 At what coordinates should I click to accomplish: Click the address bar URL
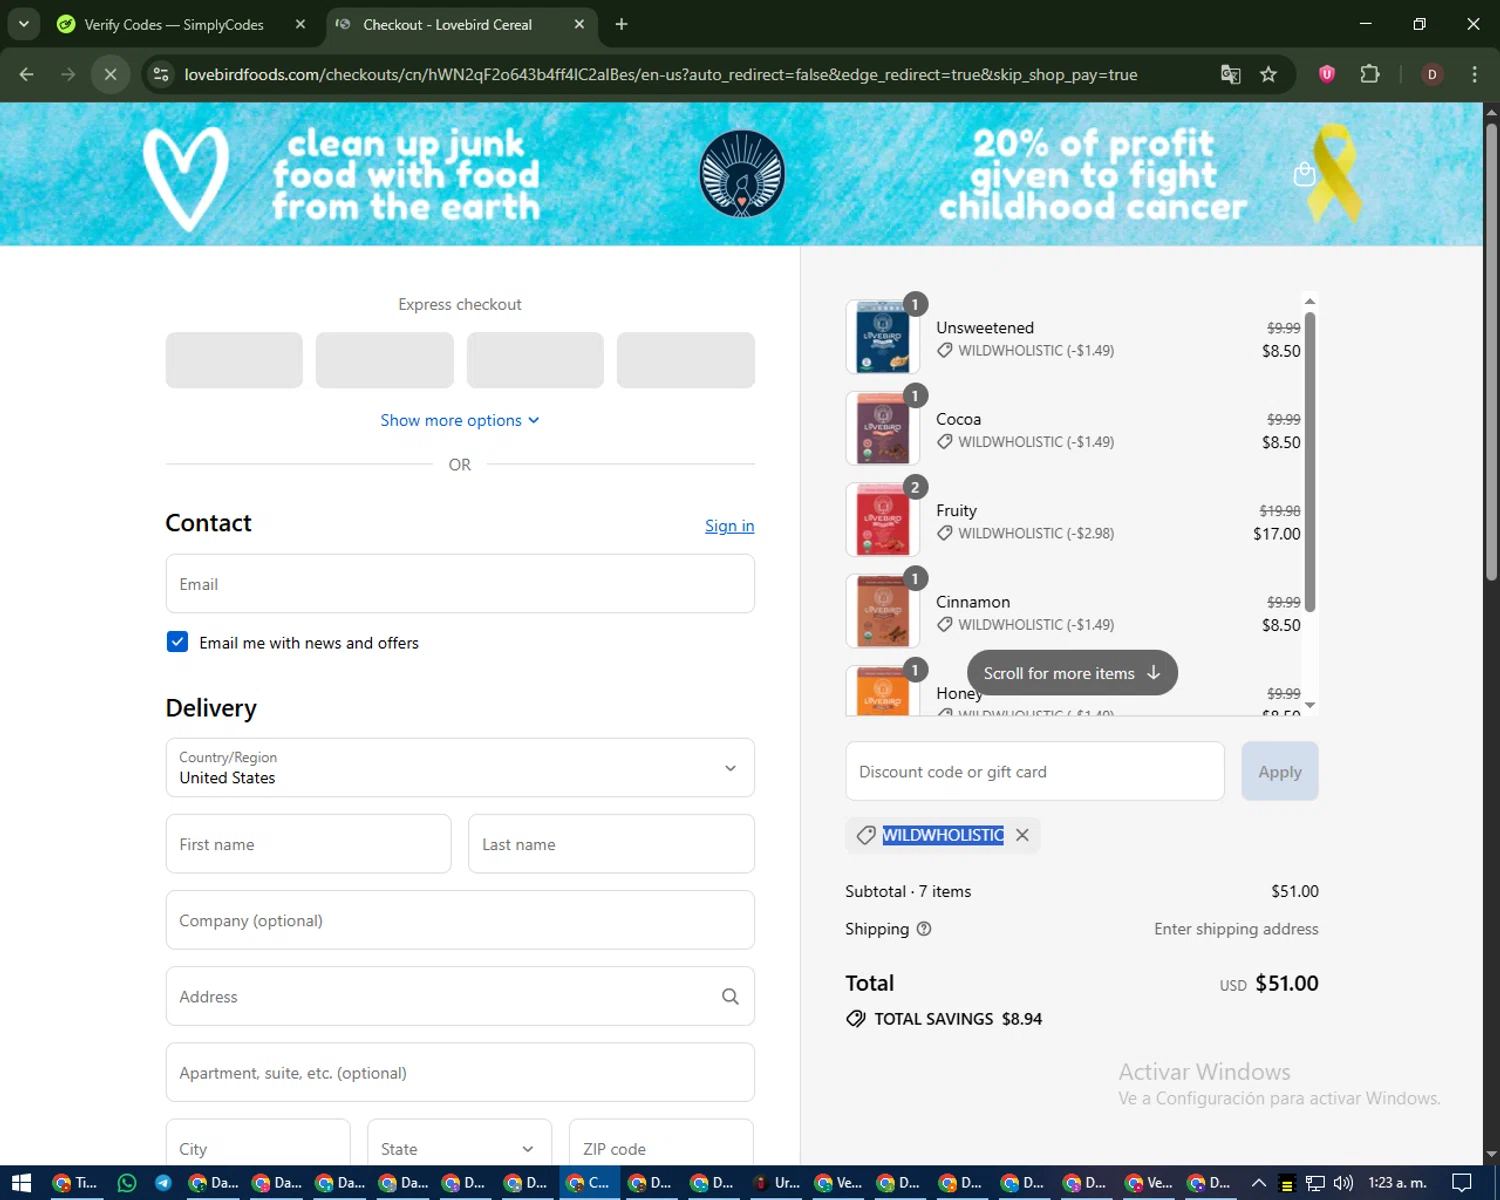pyautogui.click(x=660, y=74)
